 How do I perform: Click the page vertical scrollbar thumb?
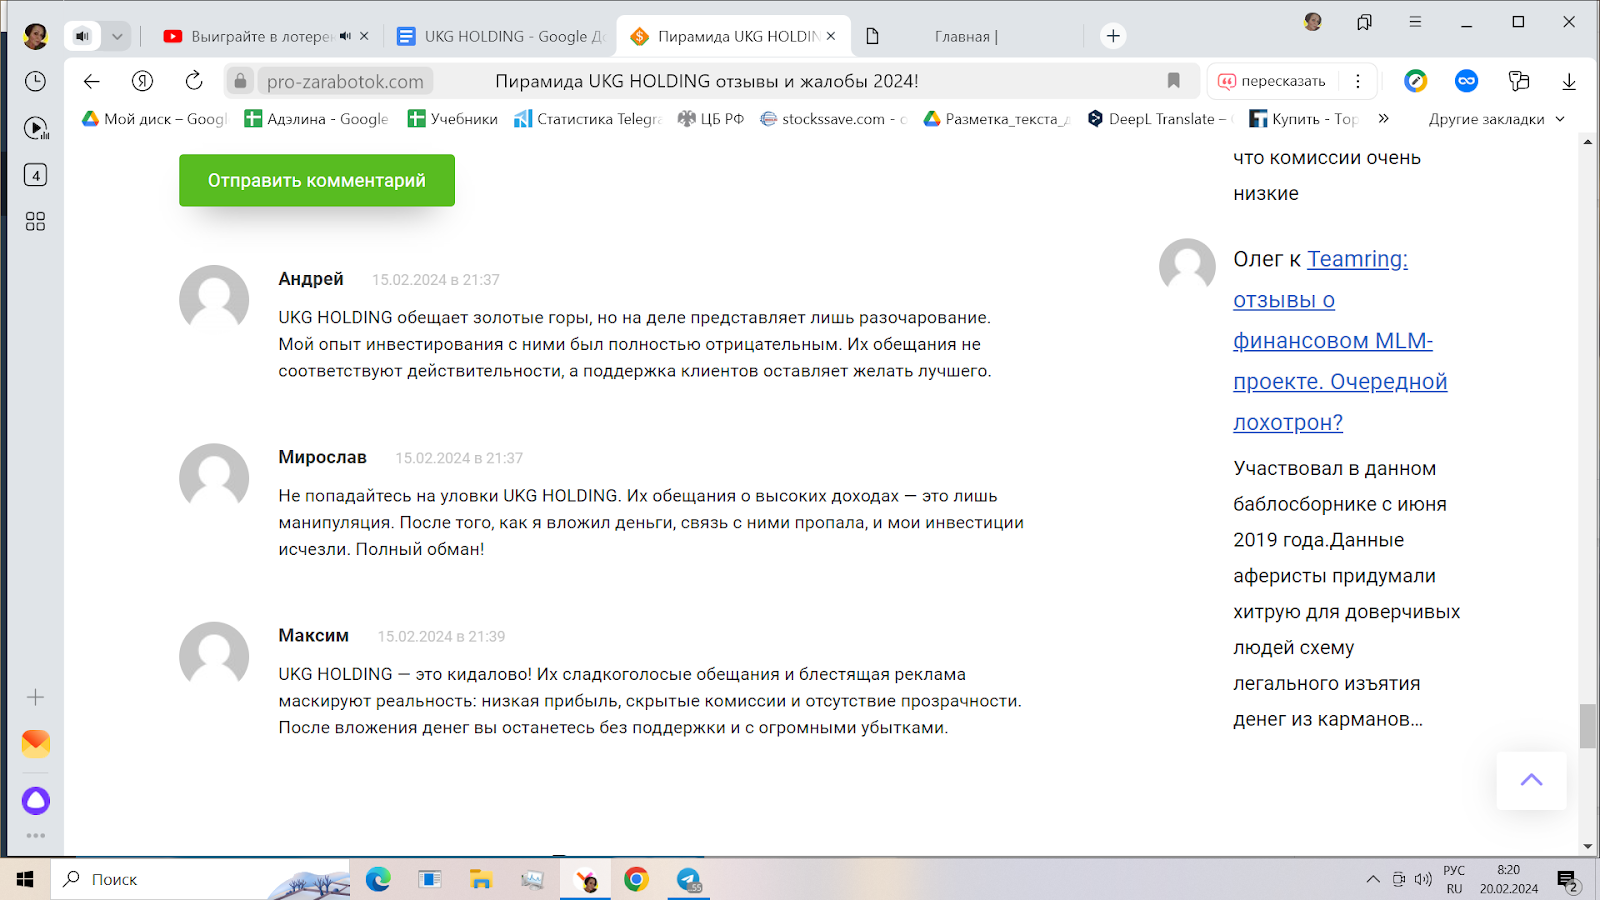pos(1587,726)
